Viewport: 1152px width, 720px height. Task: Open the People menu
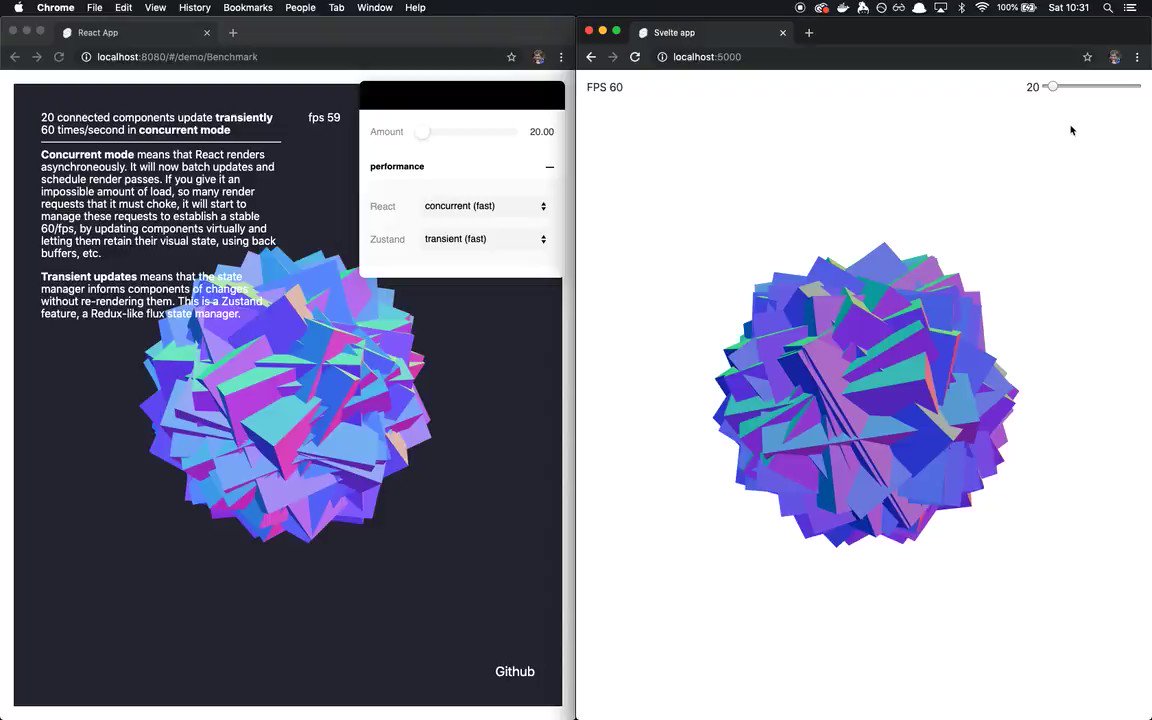click(300, 7)
